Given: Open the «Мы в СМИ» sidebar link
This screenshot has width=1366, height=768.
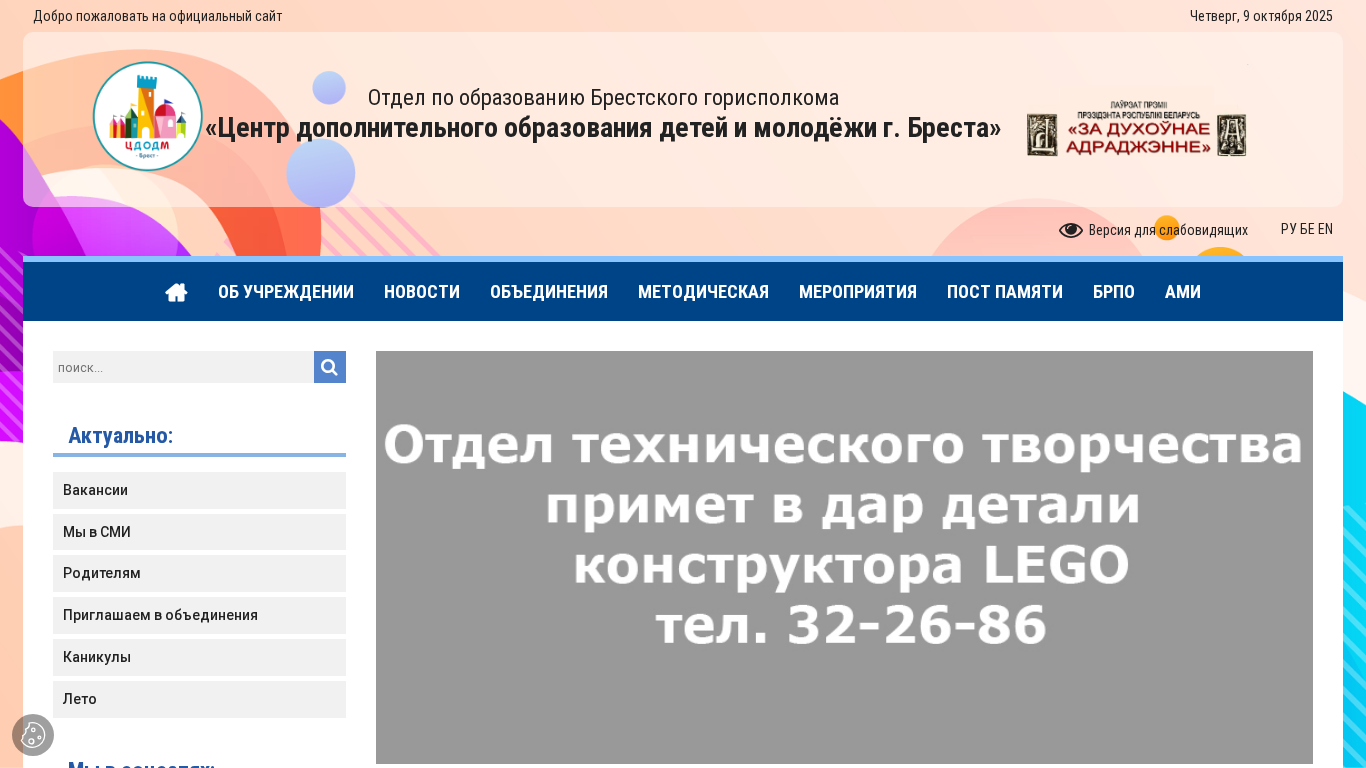Looking at the screenshot, I should point(199,532).
